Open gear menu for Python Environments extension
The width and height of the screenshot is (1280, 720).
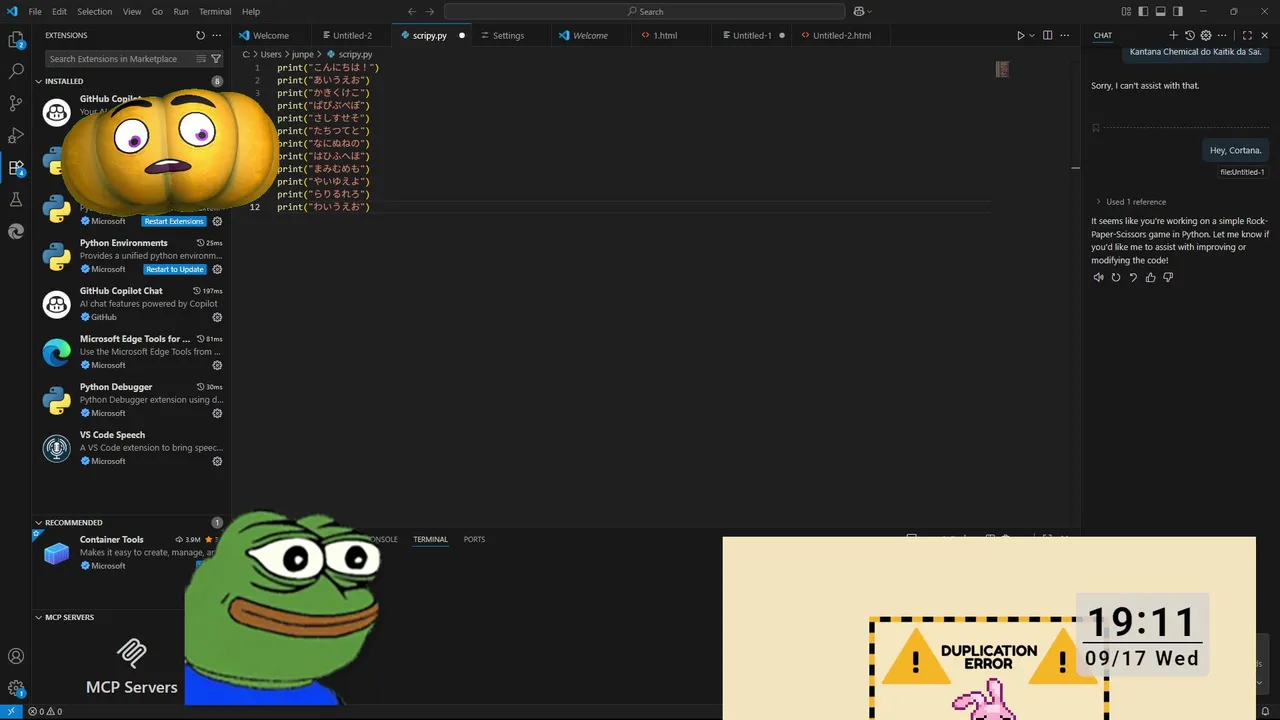point(217,269)
